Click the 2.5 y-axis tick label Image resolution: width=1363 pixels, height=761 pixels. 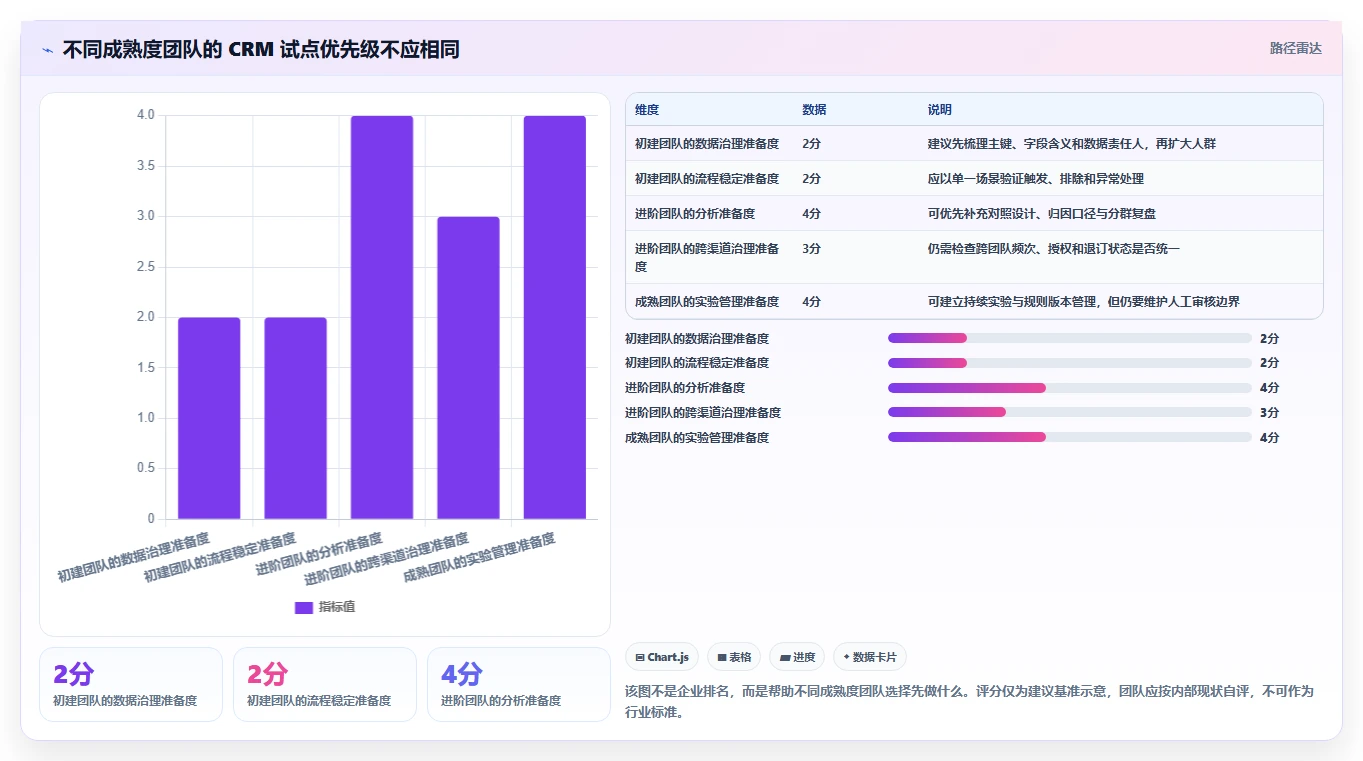[146, 267]
